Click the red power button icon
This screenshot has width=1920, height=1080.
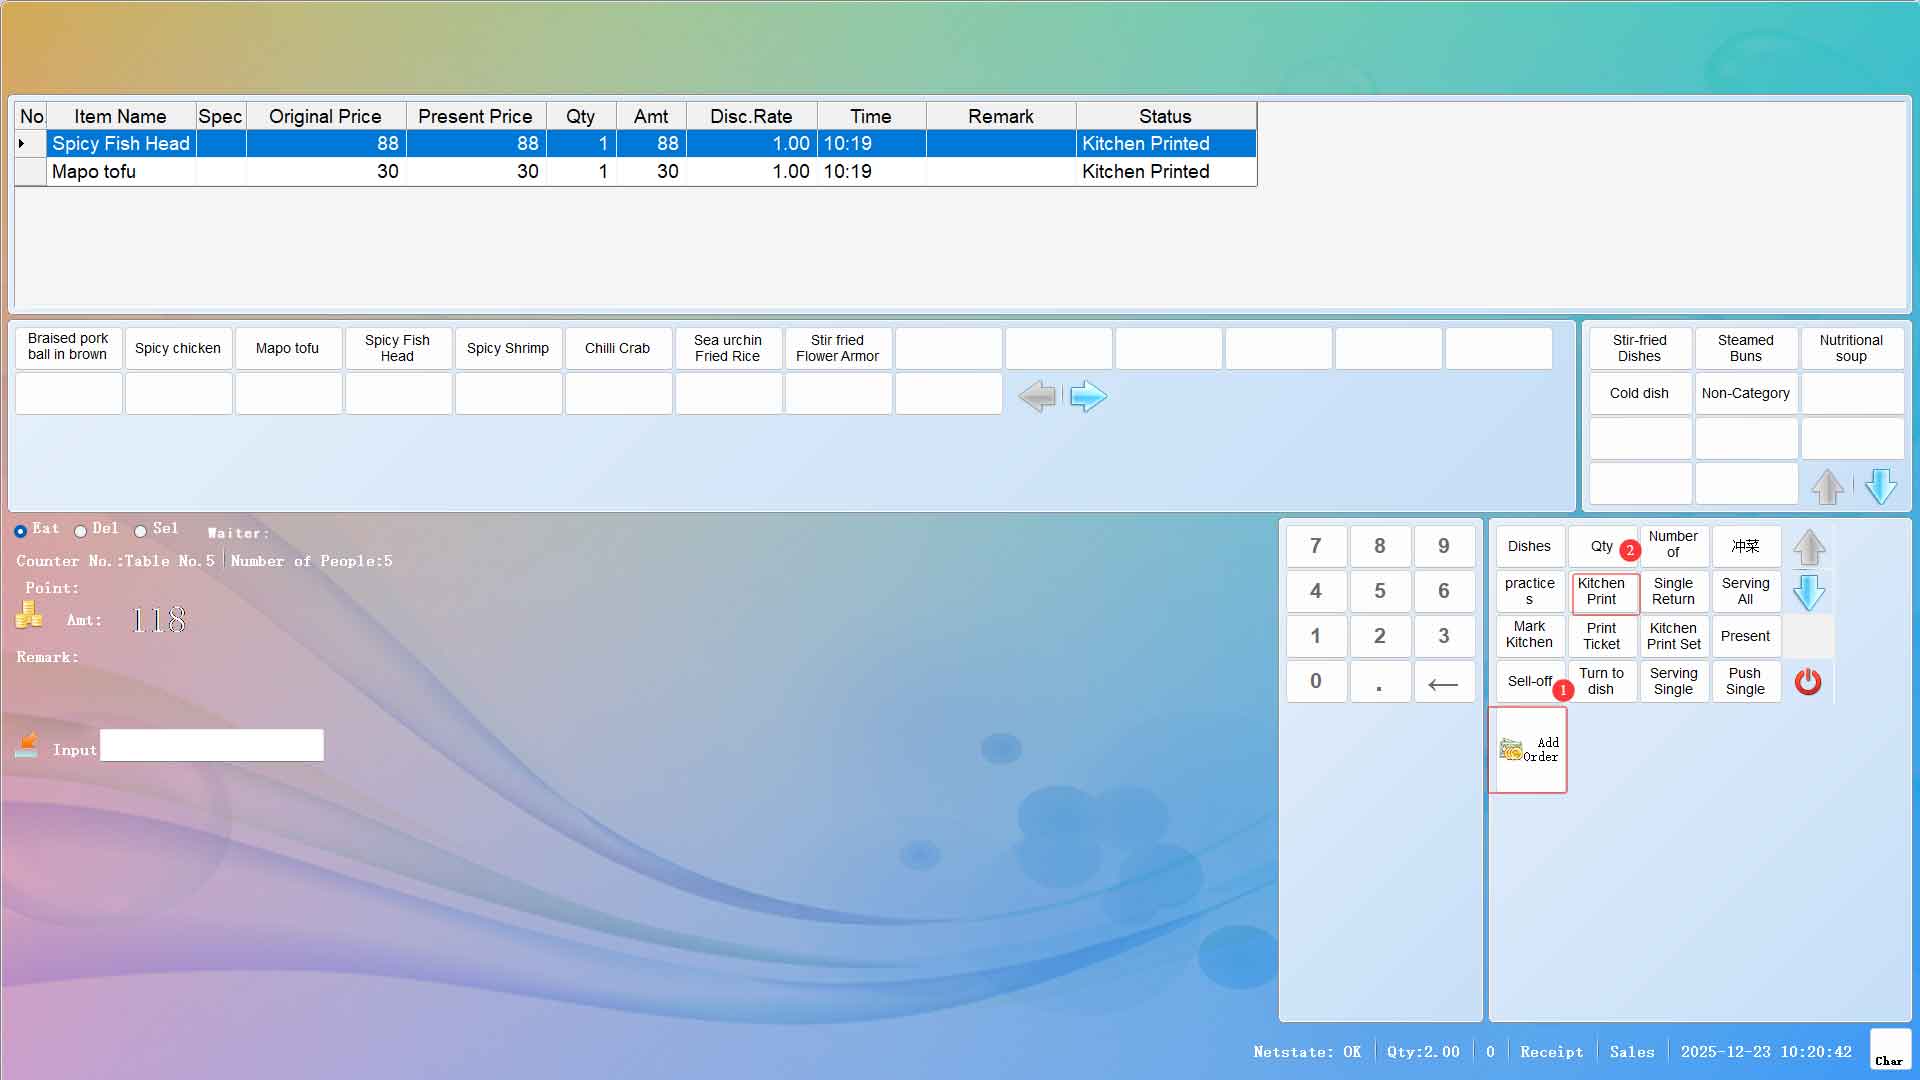(1807, 682)
